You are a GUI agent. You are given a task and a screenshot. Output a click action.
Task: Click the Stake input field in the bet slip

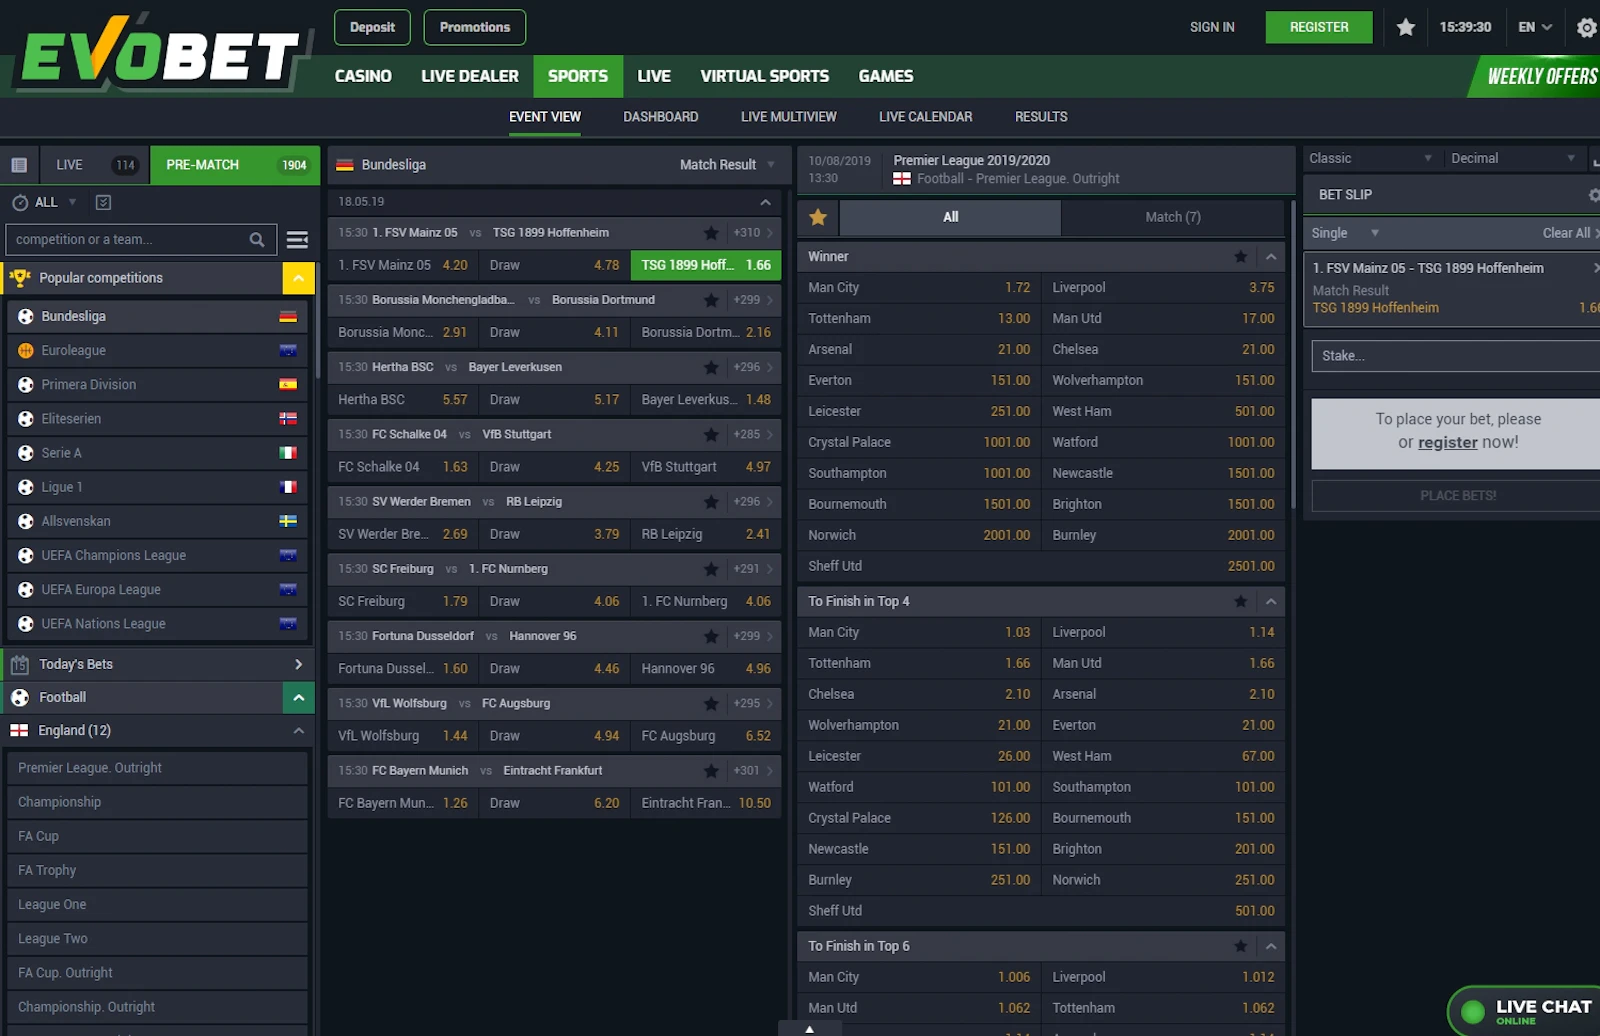click(x=1452, y=356)
